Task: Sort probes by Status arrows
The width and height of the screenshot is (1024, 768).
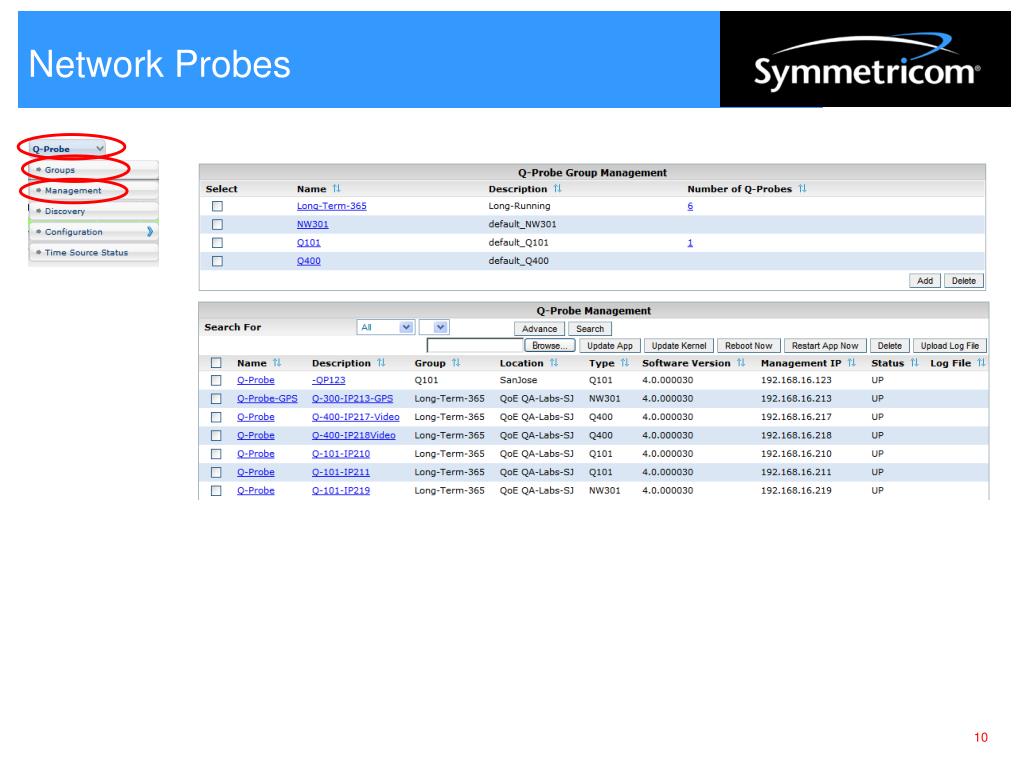Action: tap(914, 363)
